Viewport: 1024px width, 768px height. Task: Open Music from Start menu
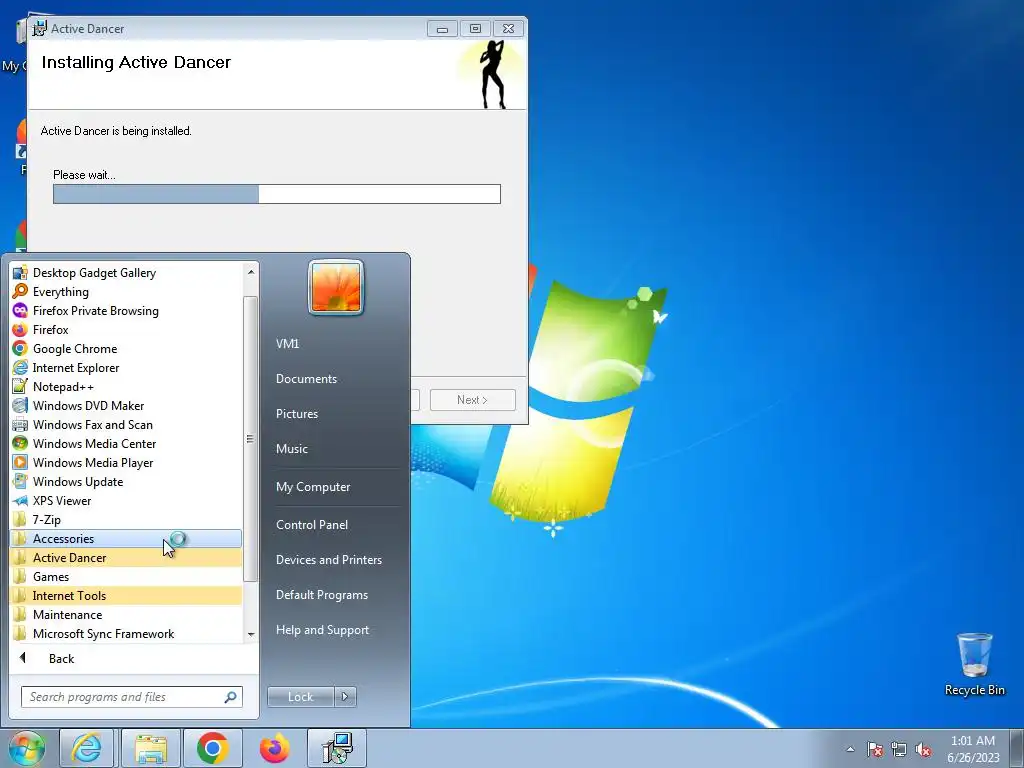point(292,449)
